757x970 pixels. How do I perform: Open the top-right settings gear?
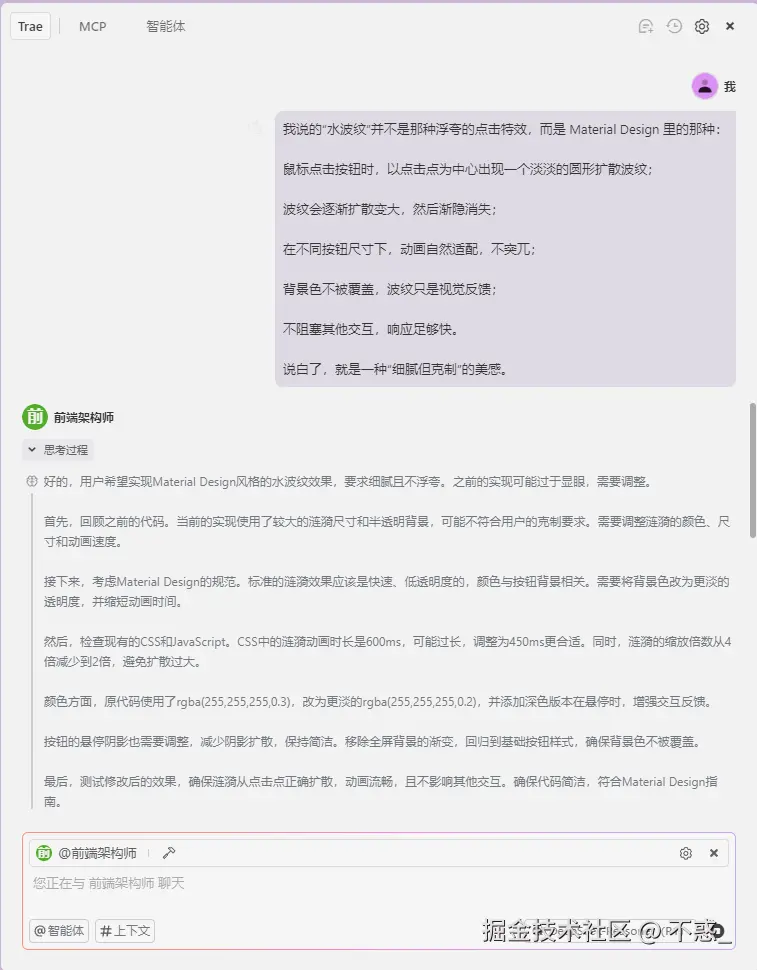[702, 27]
